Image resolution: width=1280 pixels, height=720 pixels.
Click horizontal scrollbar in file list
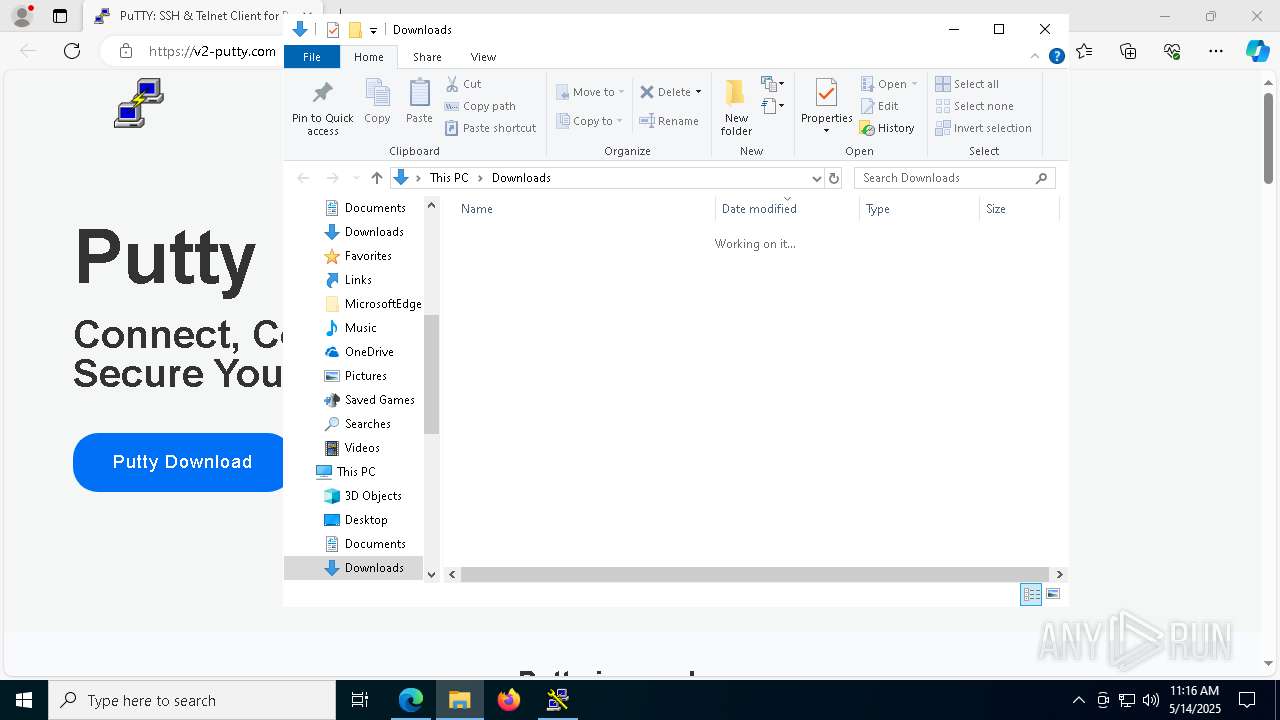click(x=755, y=574)
